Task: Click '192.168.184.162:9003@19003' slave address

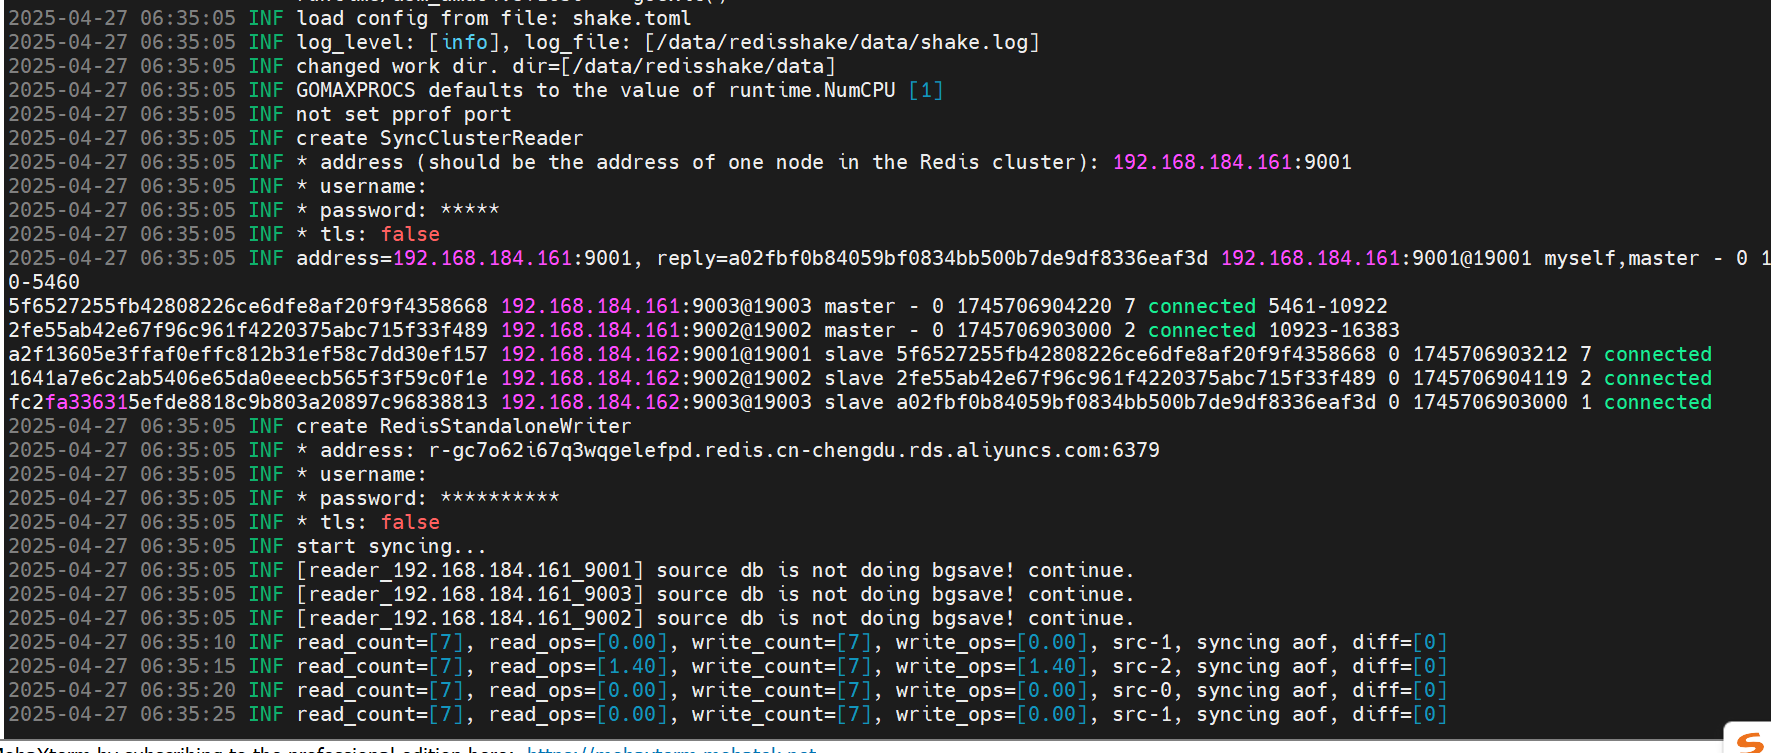Action: pyautogui.click(x=656, y=402)
